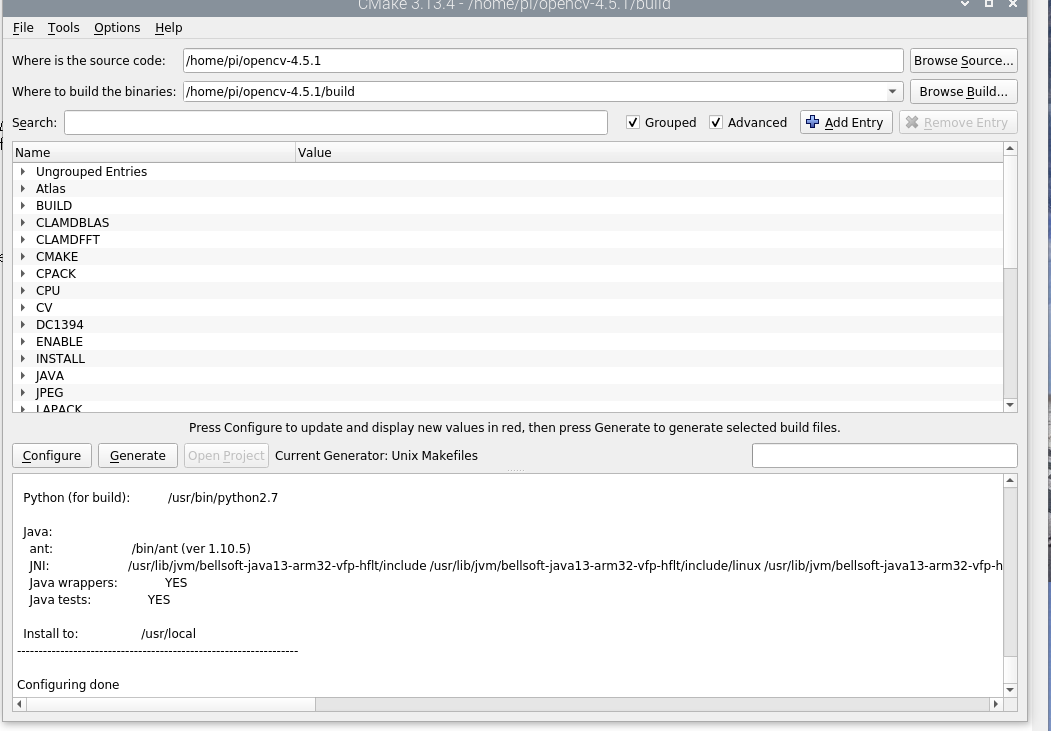Expand the Ungrouped Entries group
The image size is (1051, 731).
point(23,172)
